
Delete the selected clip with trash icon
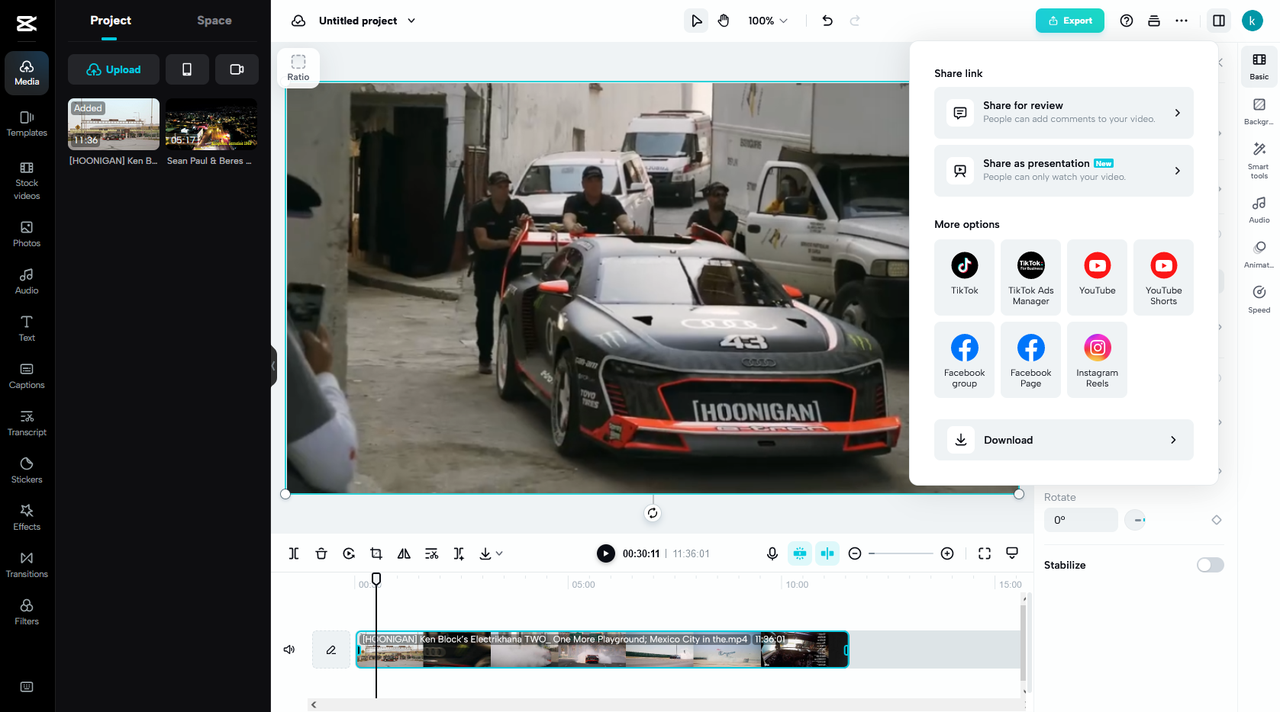[321, 553]
